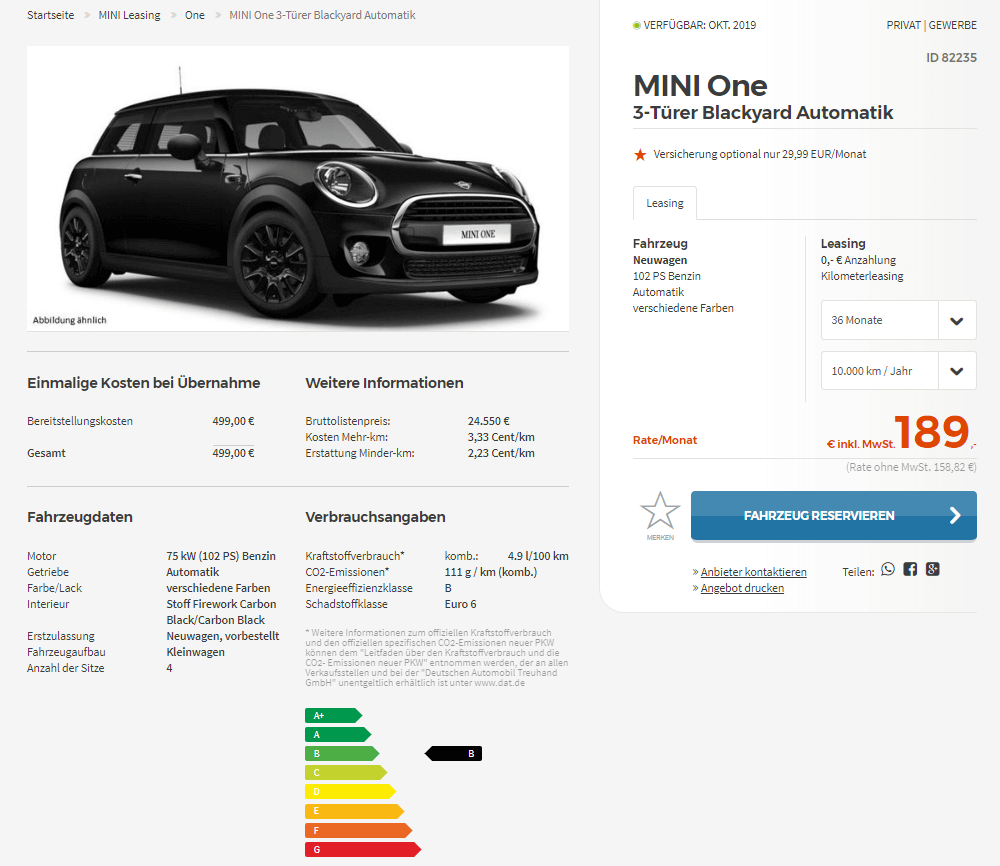Open the Anbieter kontaktieren link
This screenshot has height=866, width=1000.
coord(753,572)
